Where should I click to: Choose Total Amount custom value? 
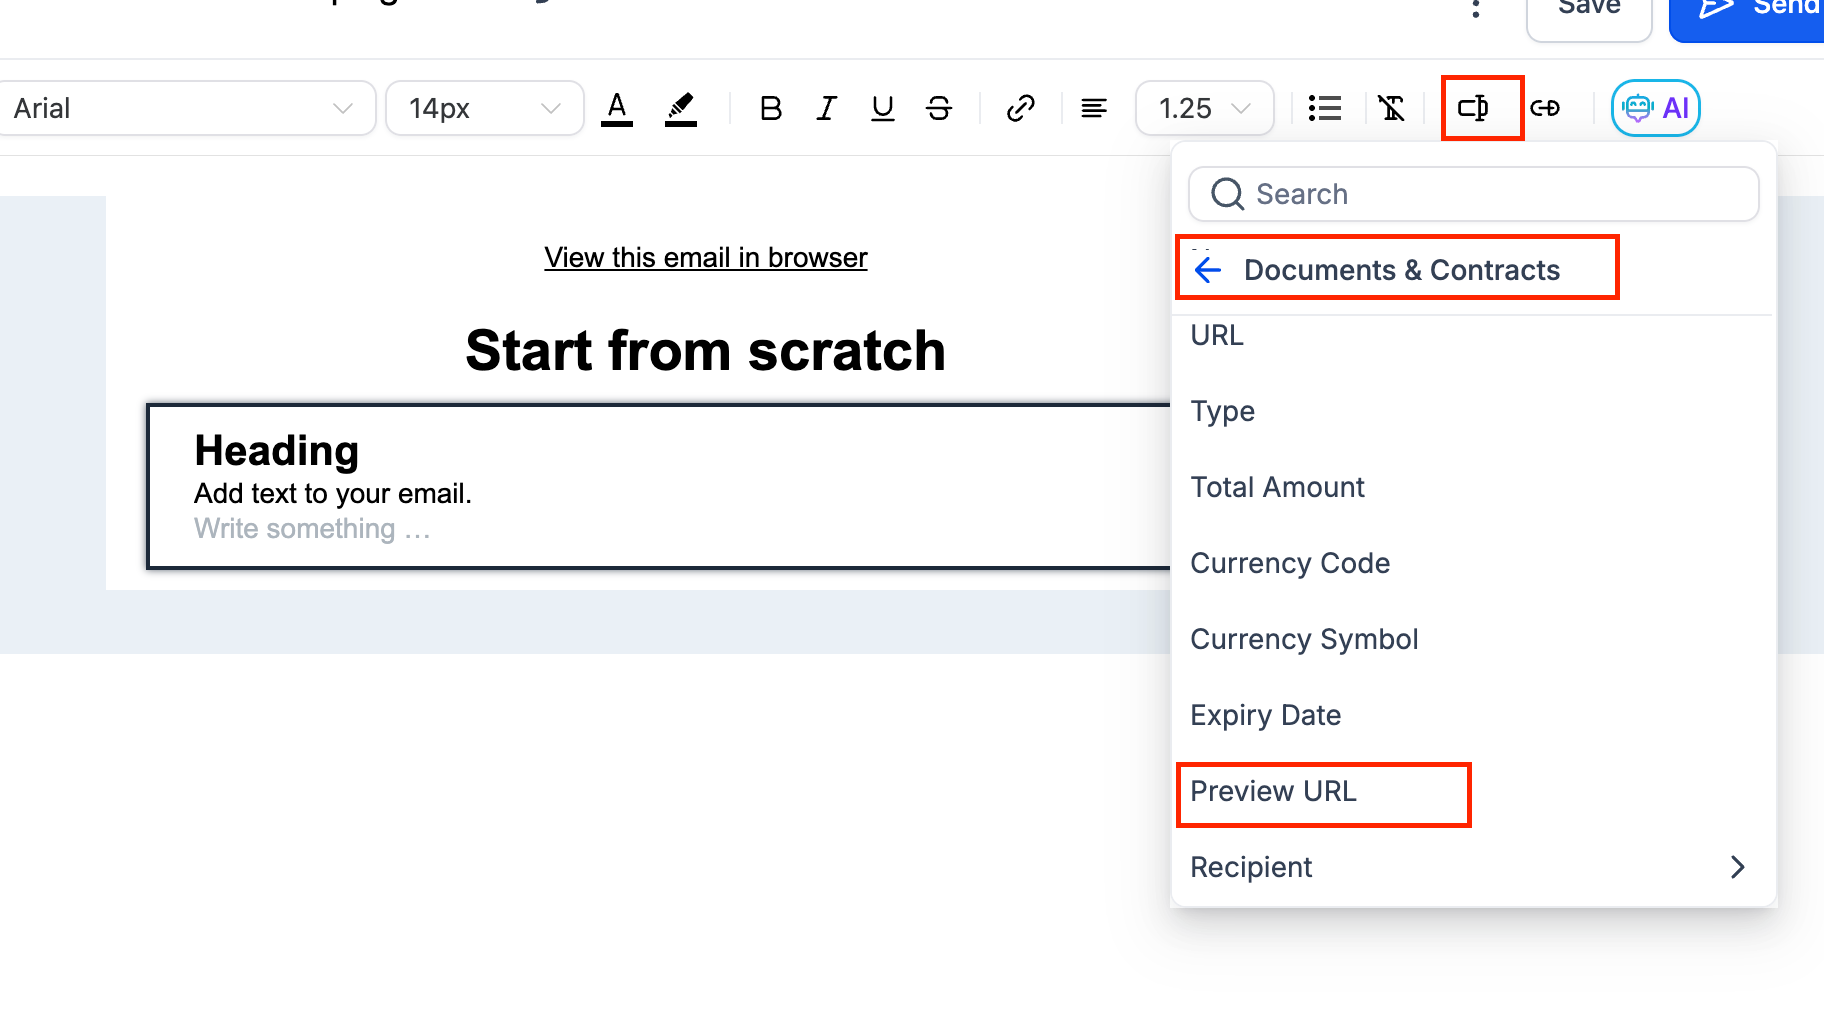point(1277,487)
